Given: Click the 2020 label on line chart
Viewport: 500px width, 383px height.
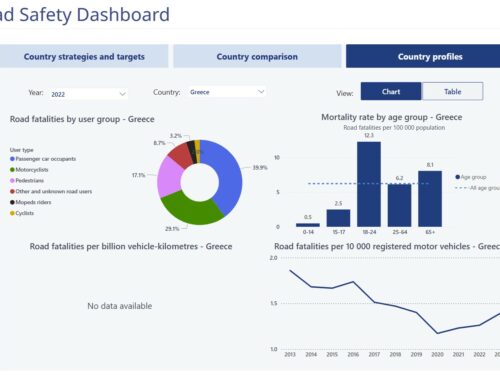Looking at the screenshot, I should pyautogui.click(x=437, y=354).
